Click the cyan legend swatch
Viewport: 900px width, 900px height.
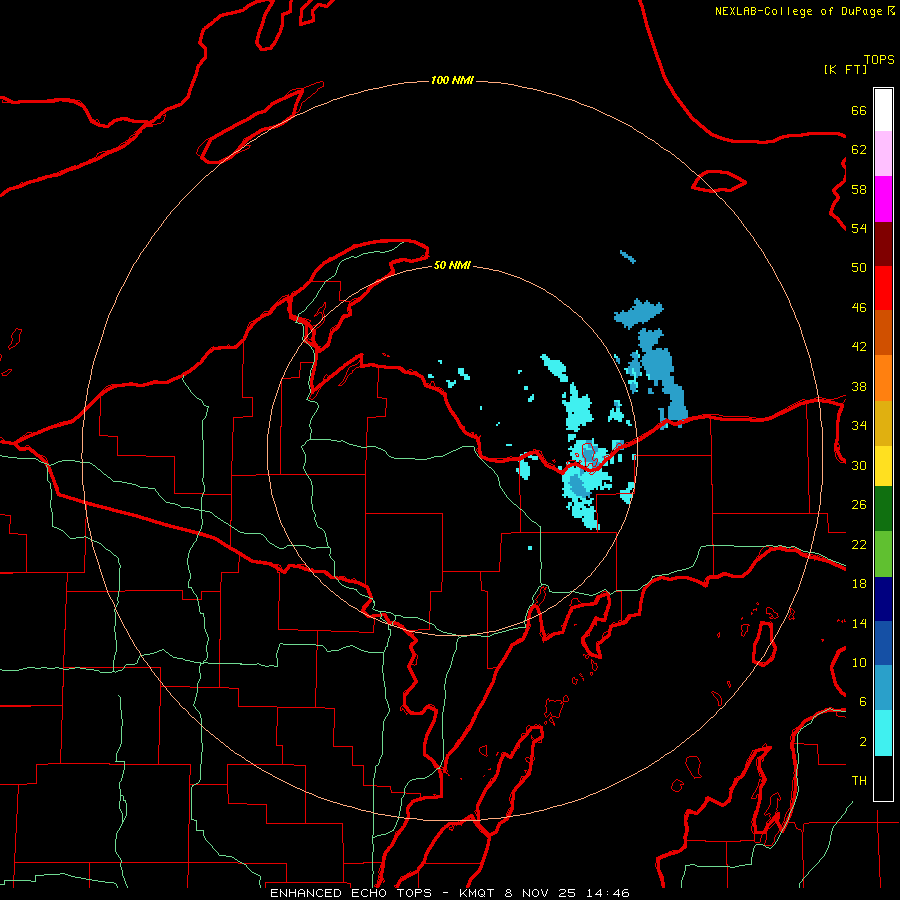[883, 733]
